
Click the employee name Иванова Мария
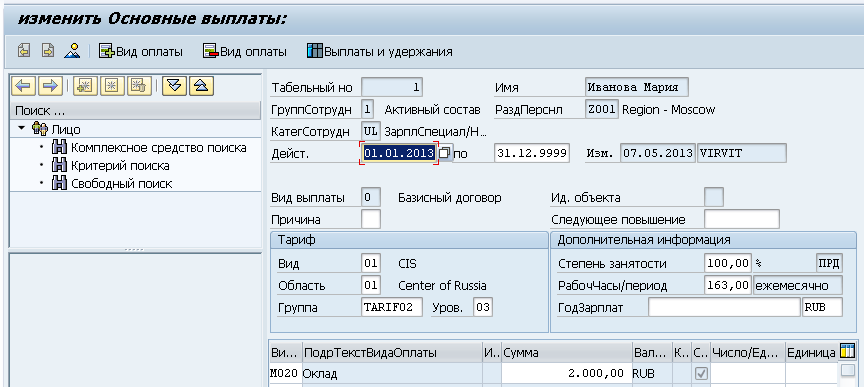click(x=636, y=87)
